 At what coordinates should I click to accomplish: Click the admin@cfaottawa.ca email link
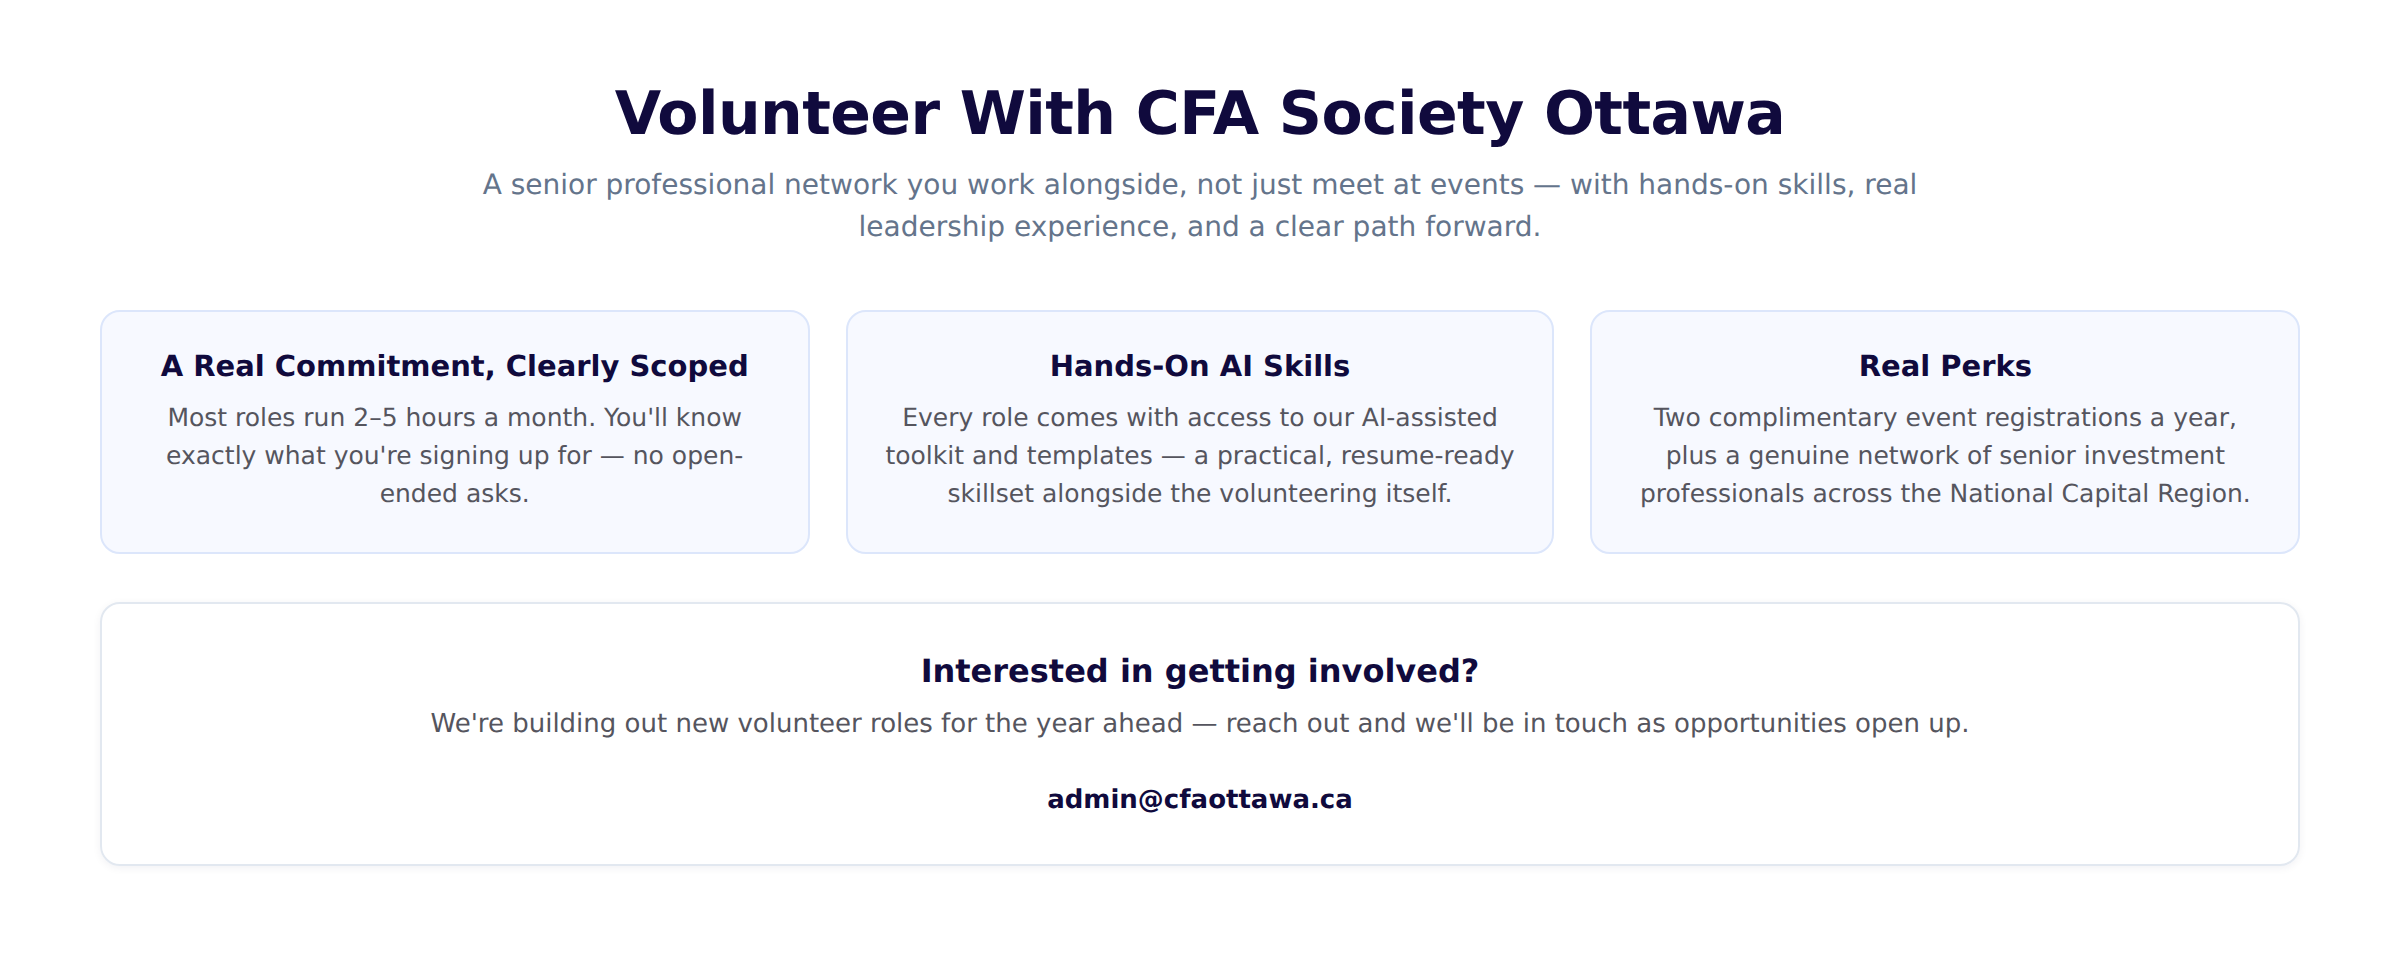(x=1199, y=799)
